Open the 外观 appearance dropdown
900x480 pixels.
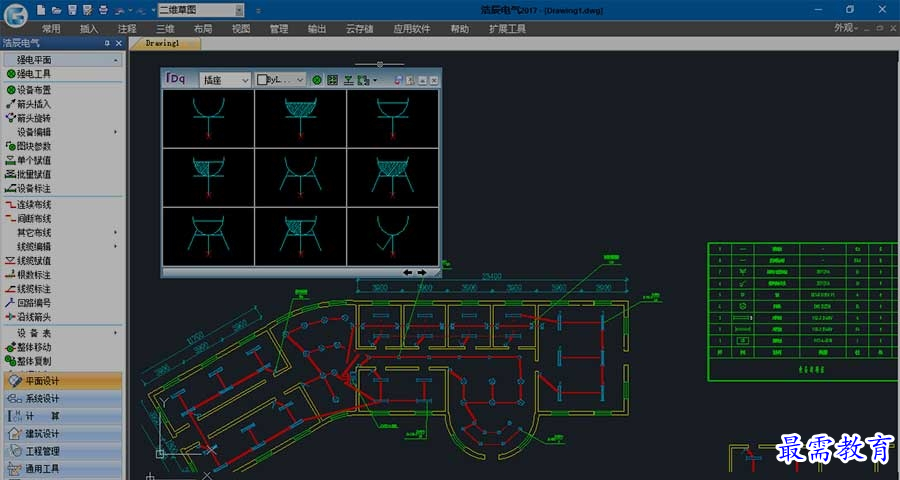coord(846,28)
